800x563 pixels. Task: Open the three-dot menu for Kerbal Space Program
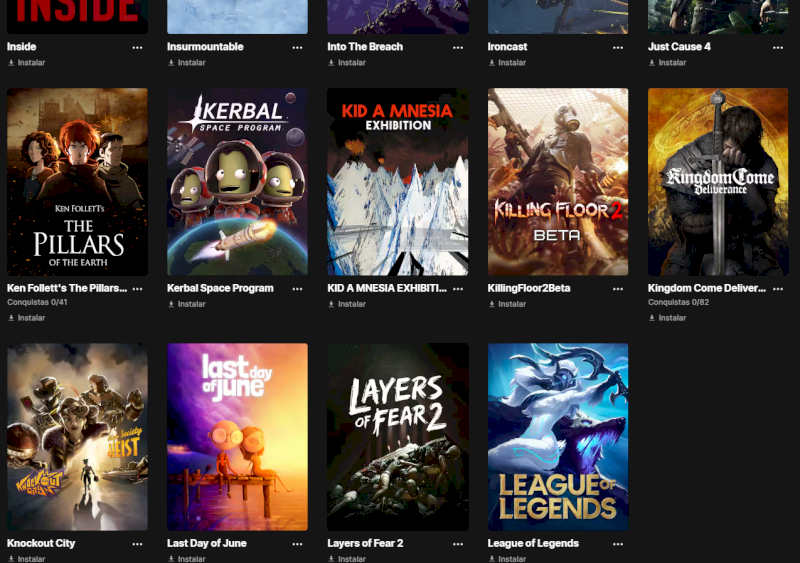pos(297,288)
